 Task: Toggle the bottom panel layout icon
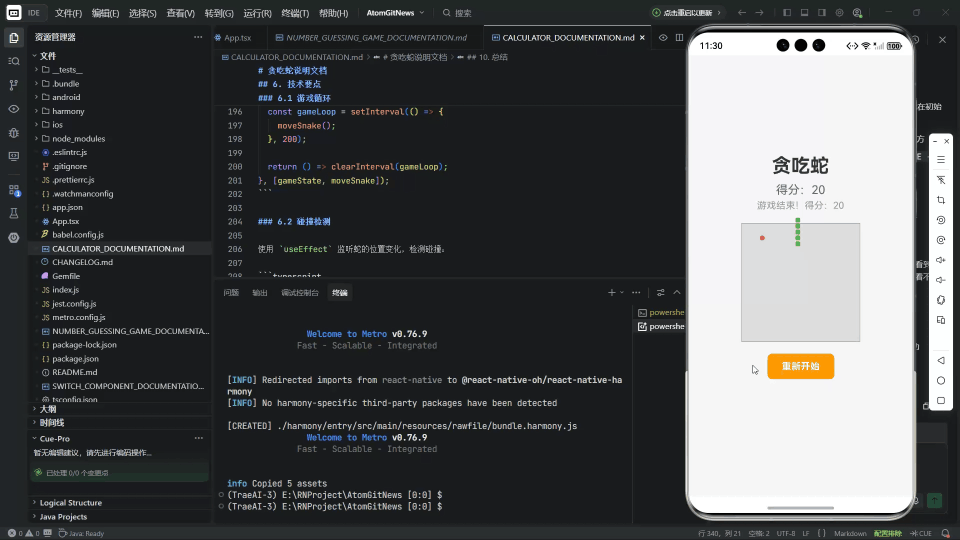[804, 12]
